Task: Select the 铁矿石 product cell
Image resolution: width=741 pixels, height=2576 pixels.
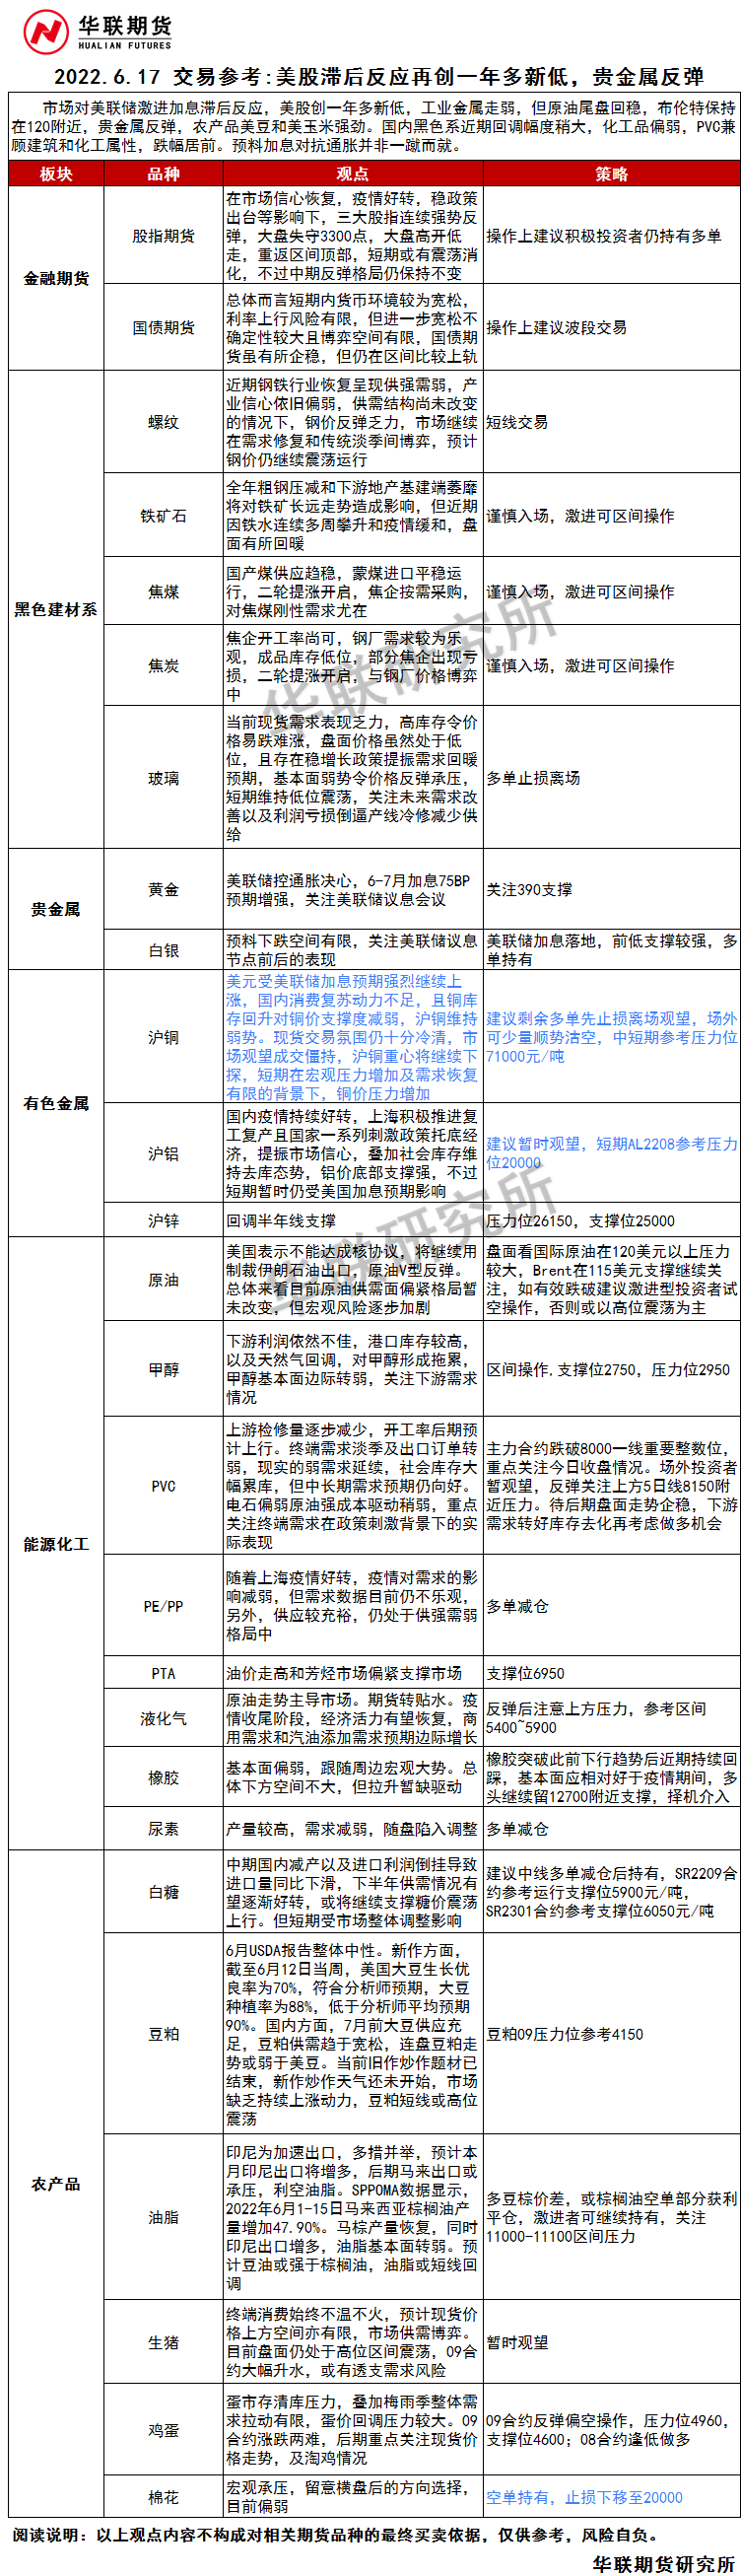Action: [163, 515]
